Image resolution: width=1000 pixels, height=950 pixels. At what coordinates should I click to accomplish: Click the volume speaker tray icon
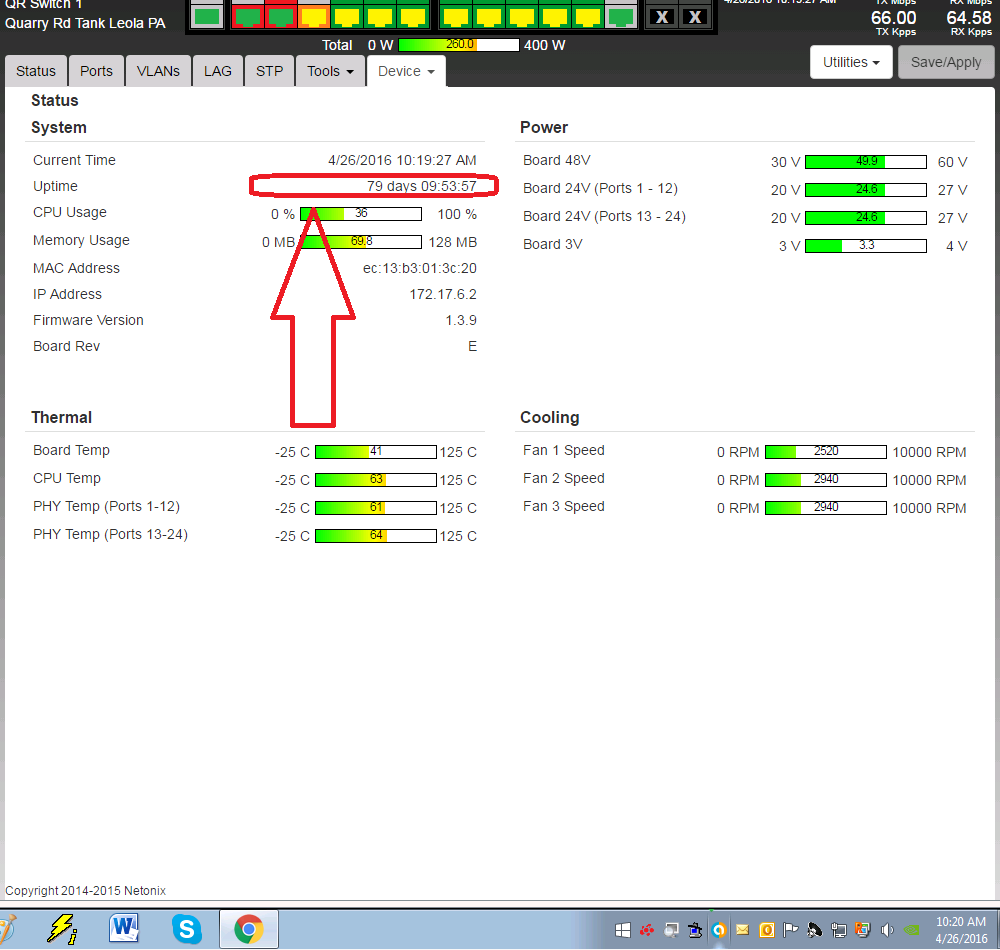(887, 930)
